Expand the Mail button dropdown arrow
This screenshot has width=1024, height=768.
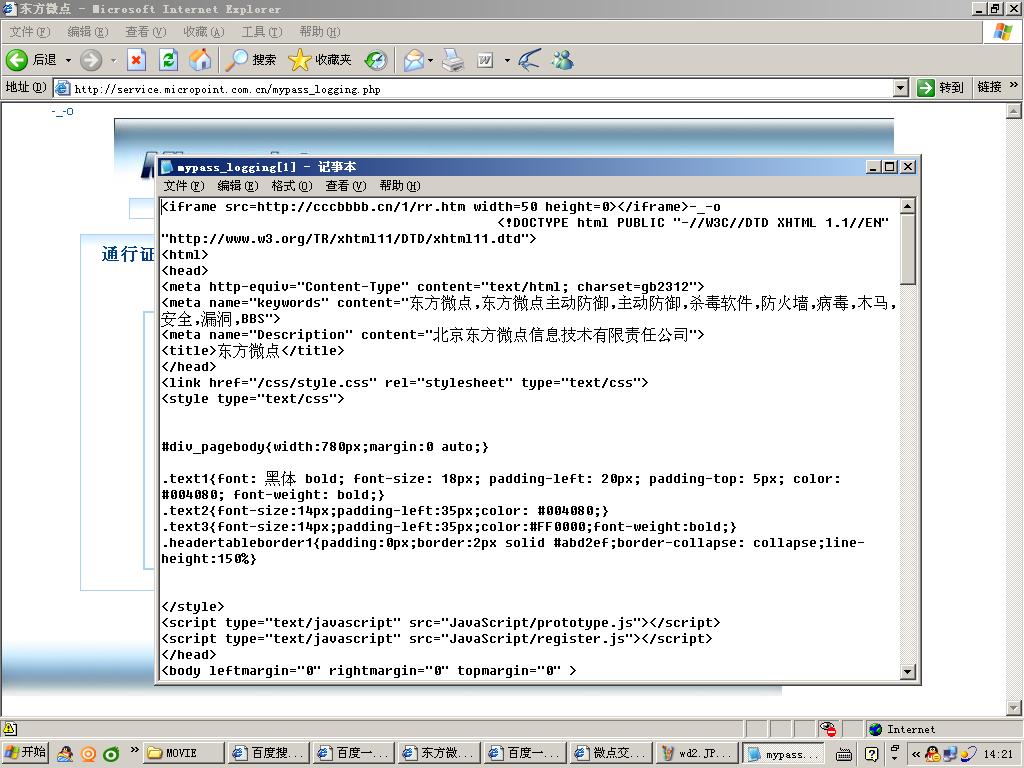click(x=430, y=61)
